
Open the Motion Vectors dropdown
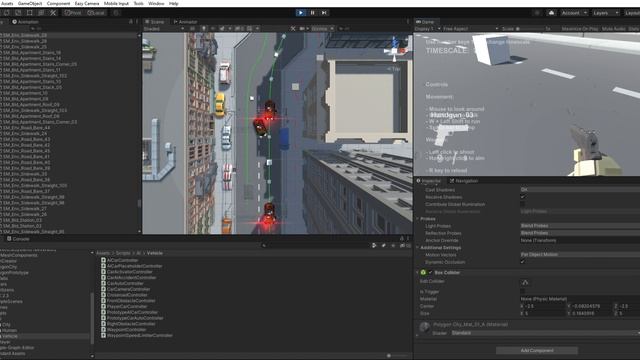coord(580,254)
